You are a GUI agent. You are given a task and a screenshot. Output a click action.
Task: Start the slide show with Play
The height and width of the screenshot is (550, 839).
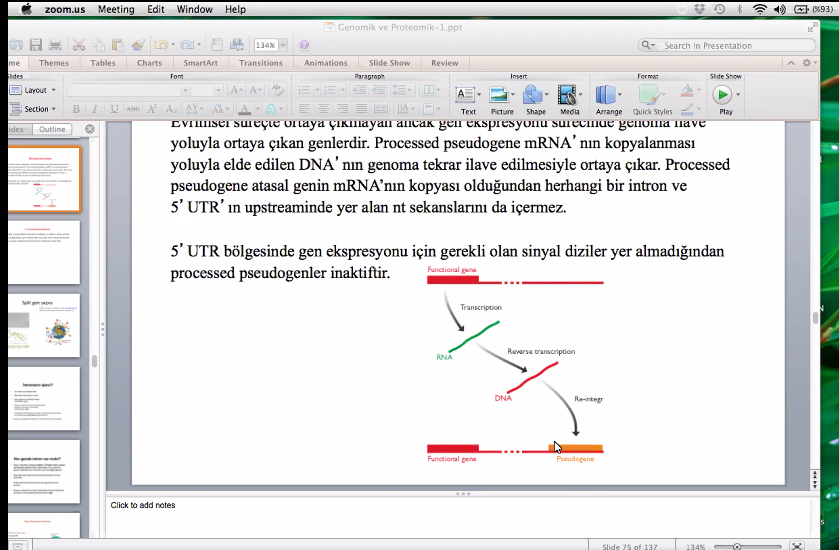pos(724,98)
